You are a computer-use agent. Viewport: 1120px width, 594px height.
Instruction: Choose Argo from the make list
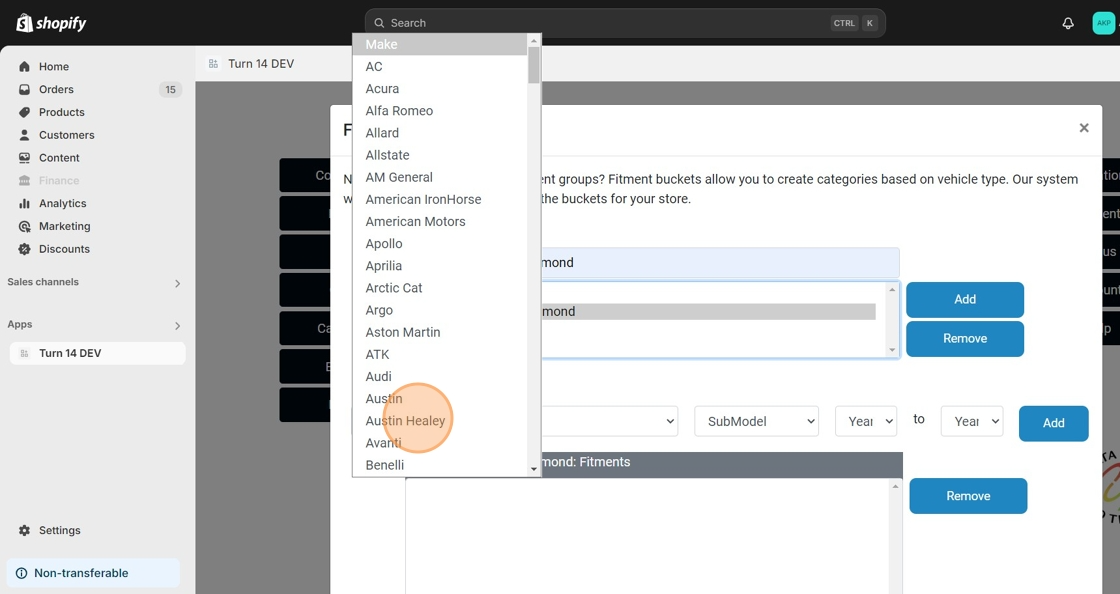439,310
